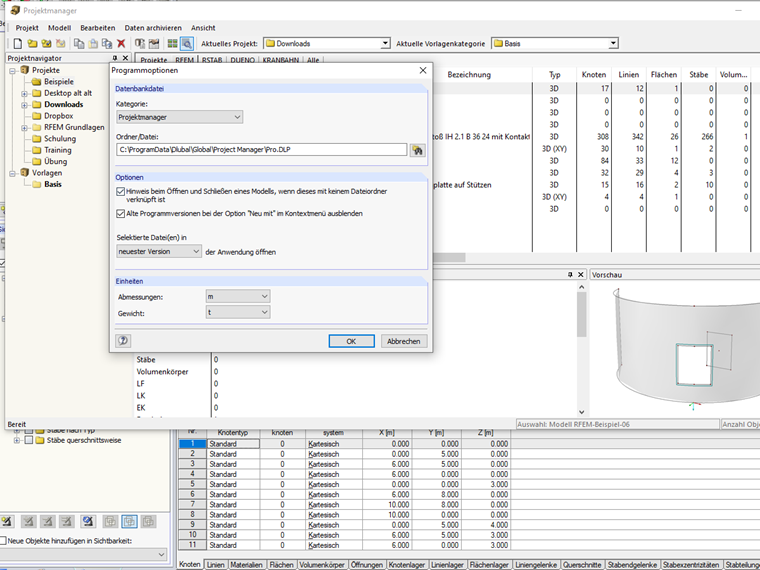760x570 pixels.
Task: Click the folder icon of Dropbox project
Action: pyautogui.click(x=36, y=116)
